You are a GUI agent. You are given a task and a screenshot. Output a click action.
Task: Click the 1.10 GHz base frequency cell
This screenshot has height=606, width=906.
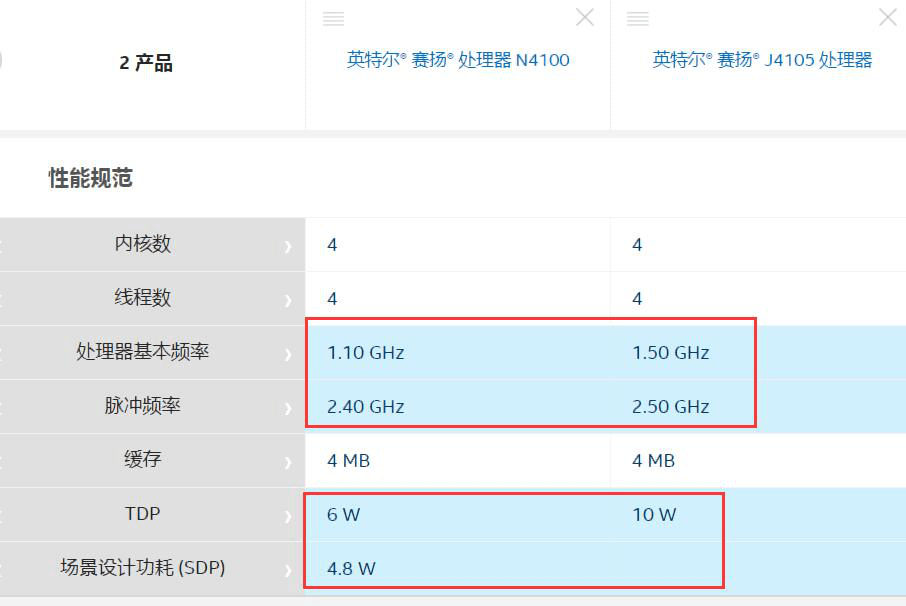coord(366,352)
